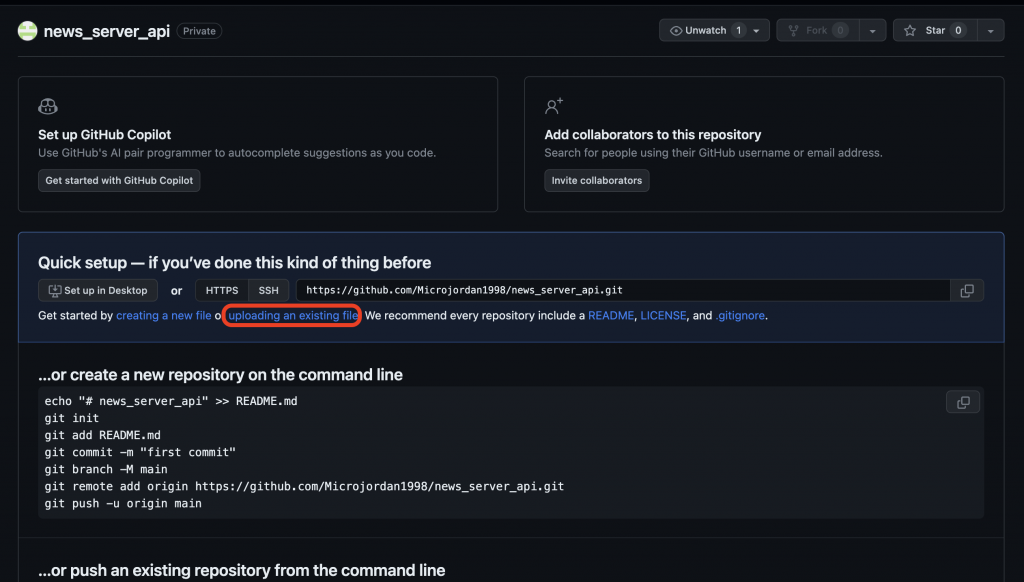Open the LICENSE link
Viewport: 1024px width, 582px height.
663,315
